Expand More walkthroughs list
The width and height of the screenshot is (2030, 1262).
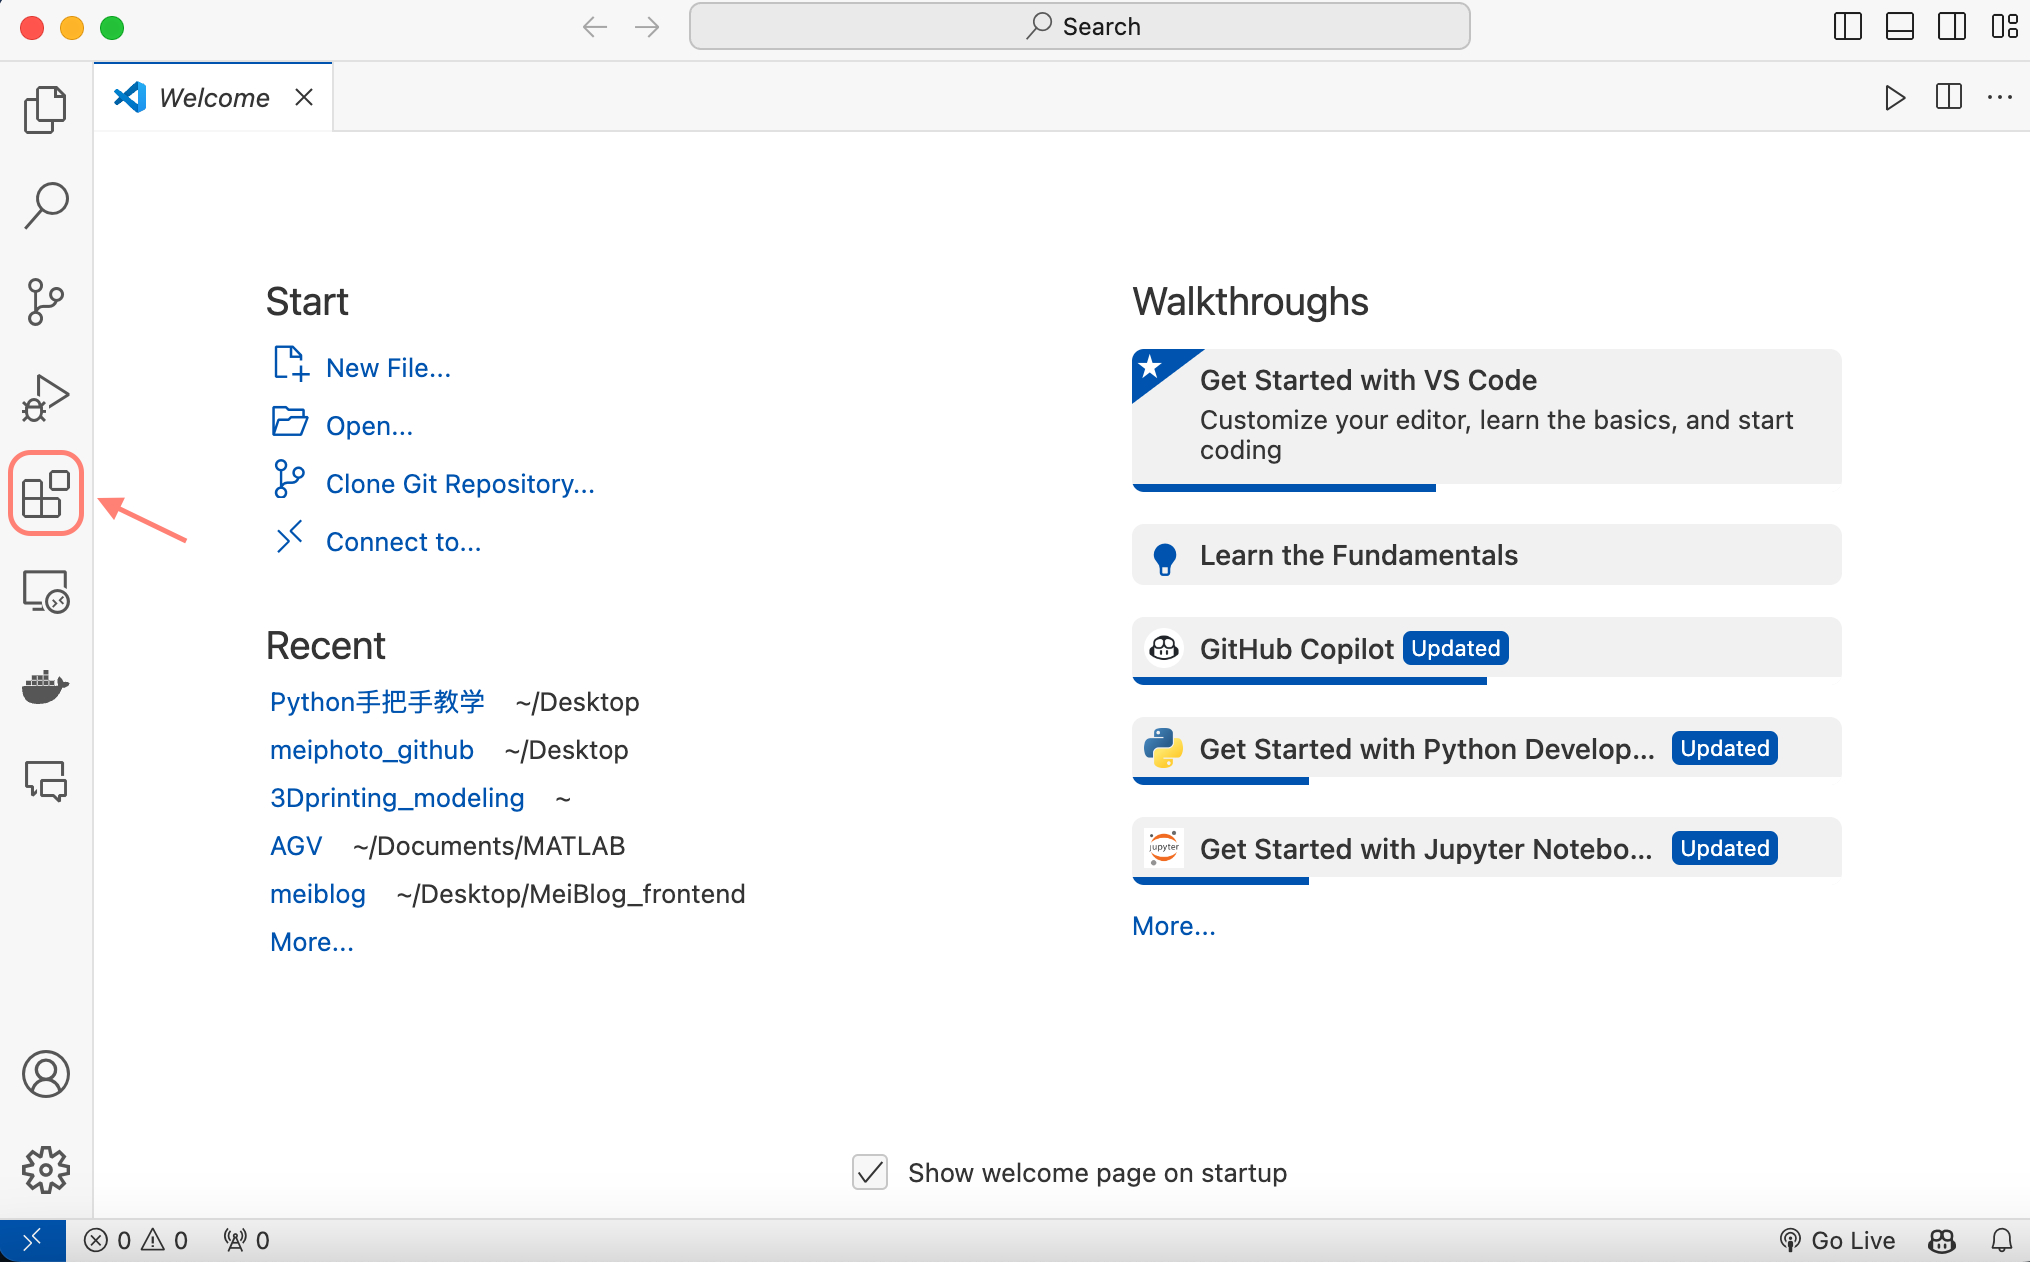pyautogui.click(x=1173, y=926)
